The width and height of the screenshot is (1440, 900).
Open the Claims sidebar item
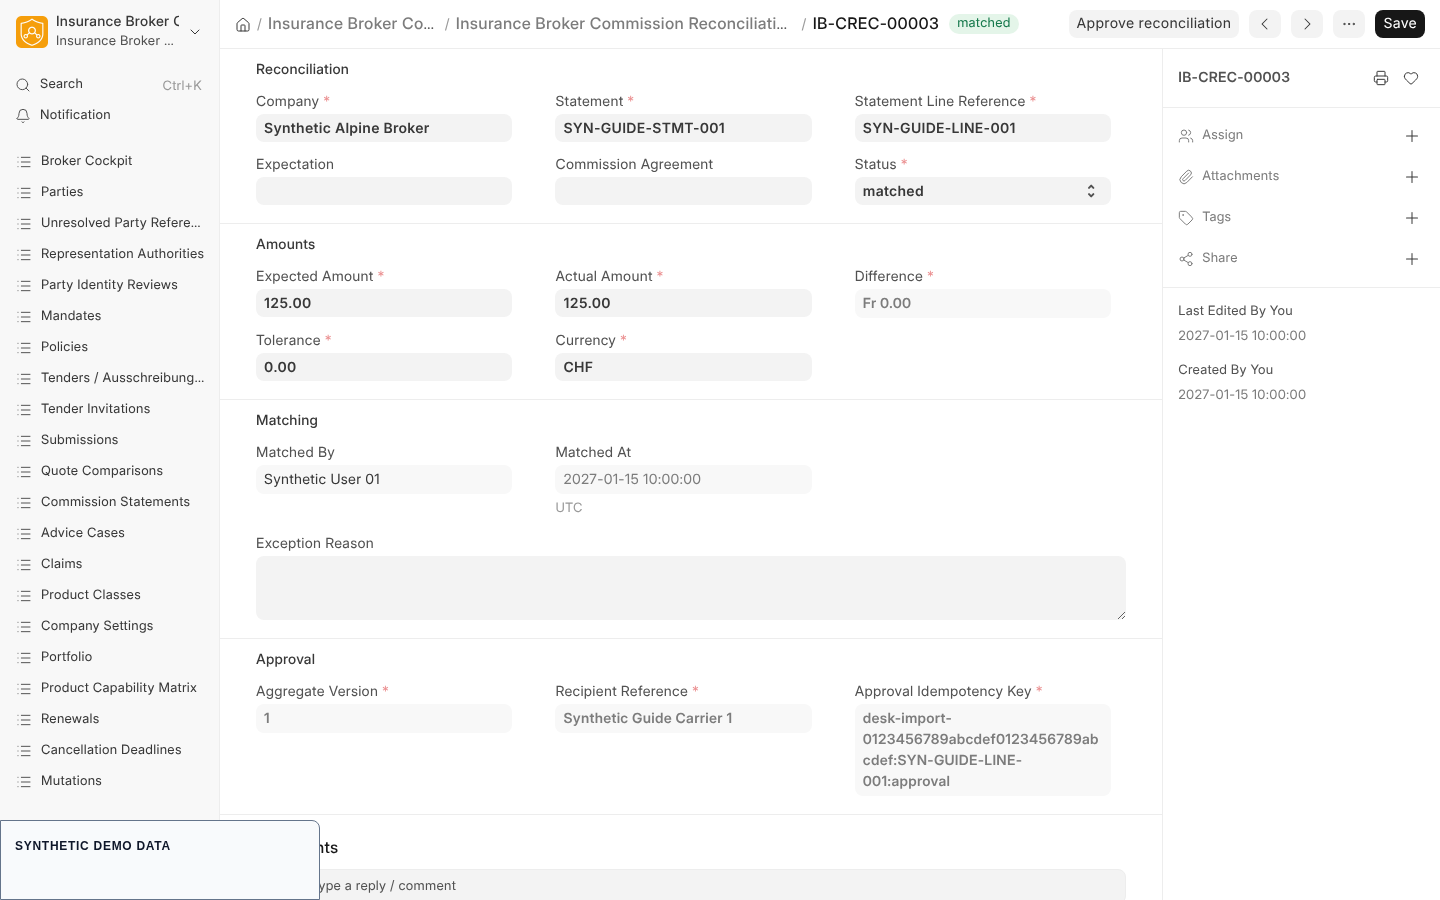(x=110, y=564)
